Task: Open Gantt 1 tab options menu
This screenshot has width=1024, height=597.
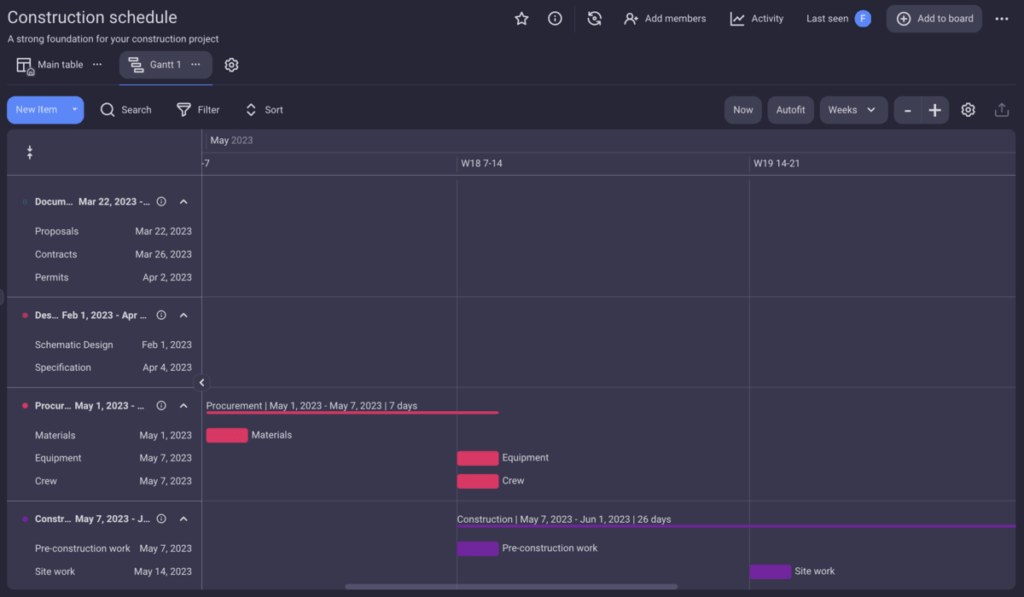Action: coord(195,65)
